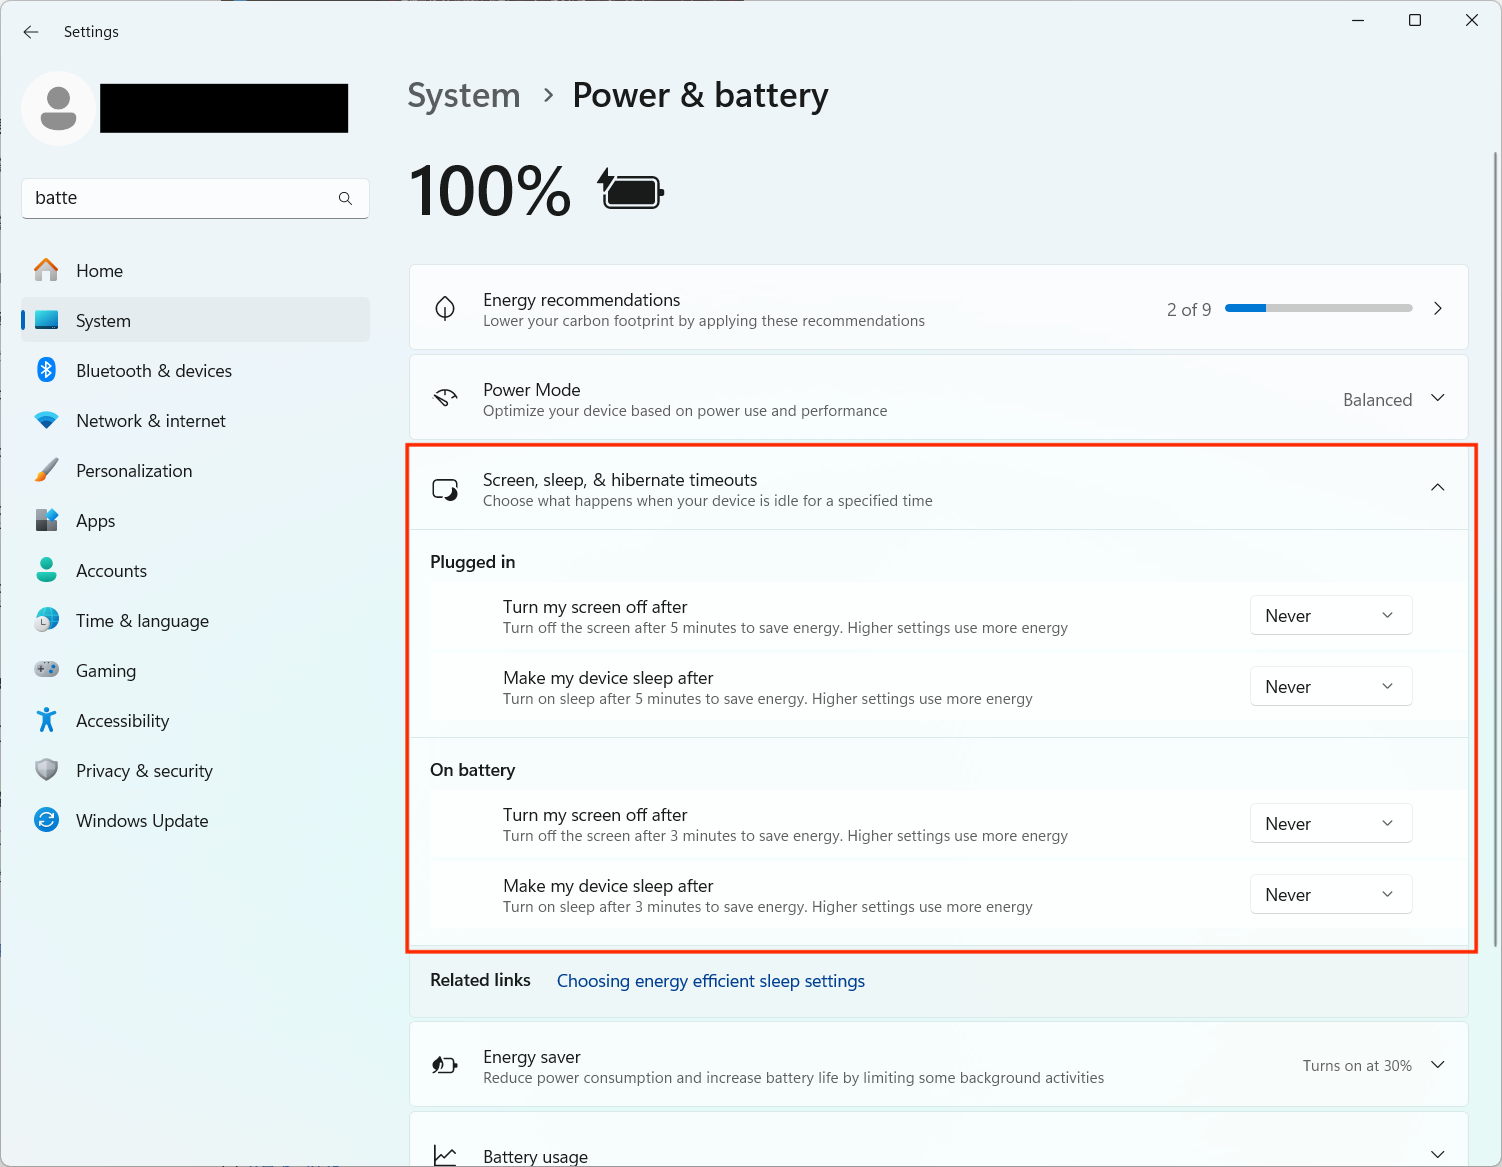The image size is (1502, 1167).
Task: Open plugged in screen off dropdown
Action: 1330,616
